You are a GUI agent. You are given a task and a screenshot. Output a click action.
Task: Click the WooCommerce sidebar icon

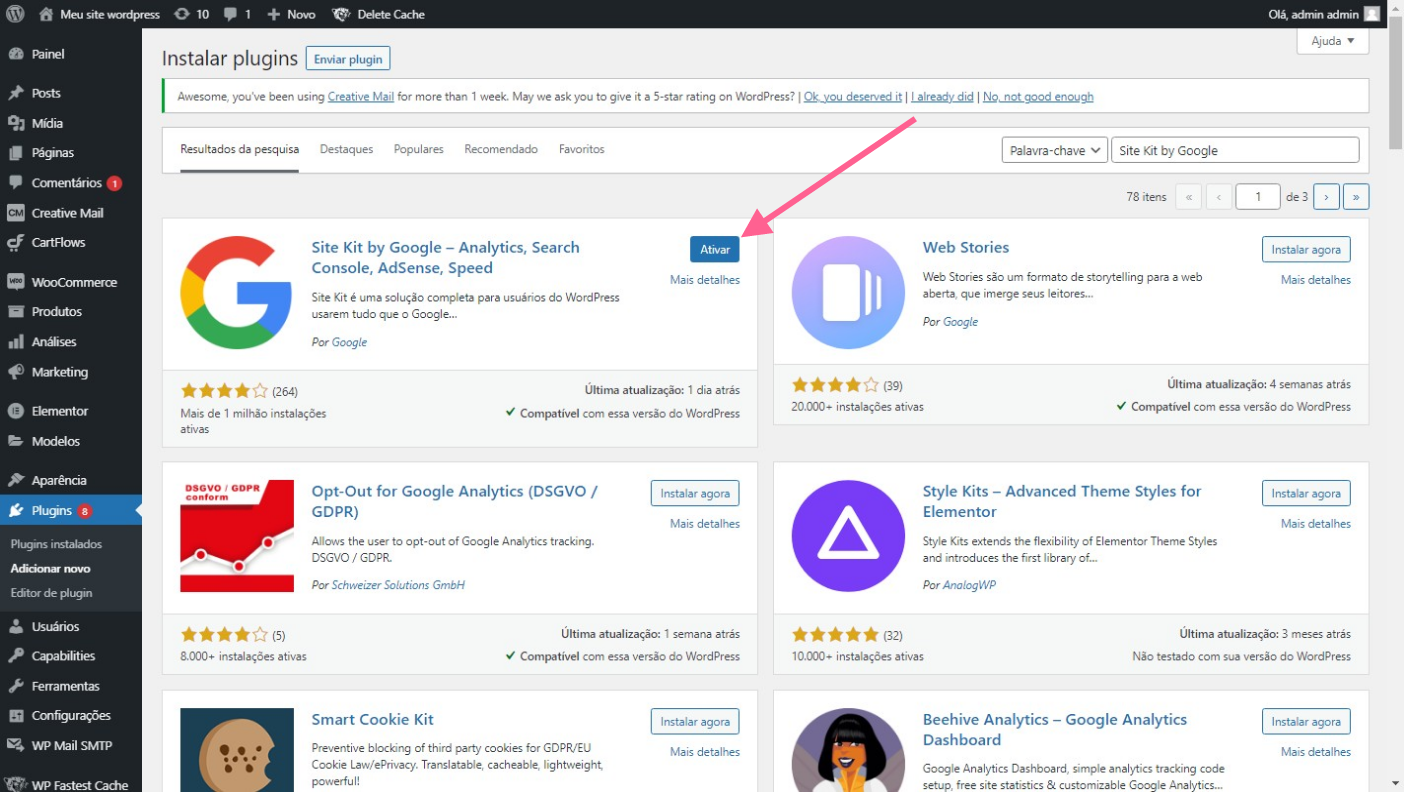pyautogui.click(x=15, y=282)
